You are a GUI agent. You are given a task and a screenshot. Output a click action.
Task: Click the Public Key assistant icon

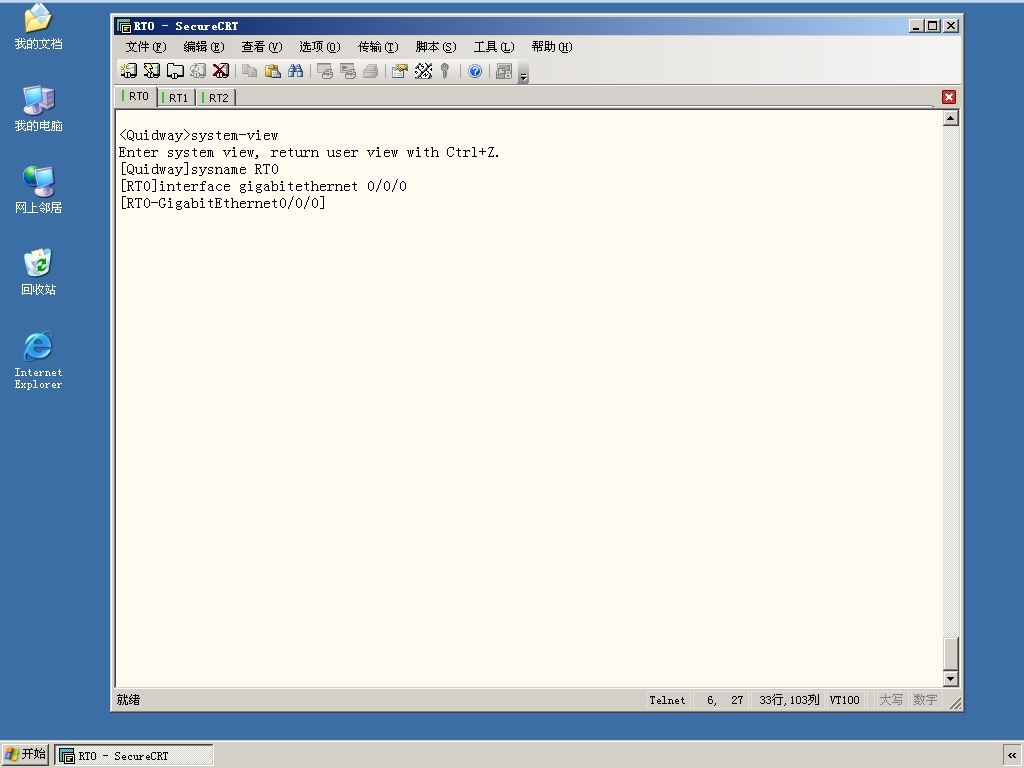pyautogui.click(x=445, y=71)
